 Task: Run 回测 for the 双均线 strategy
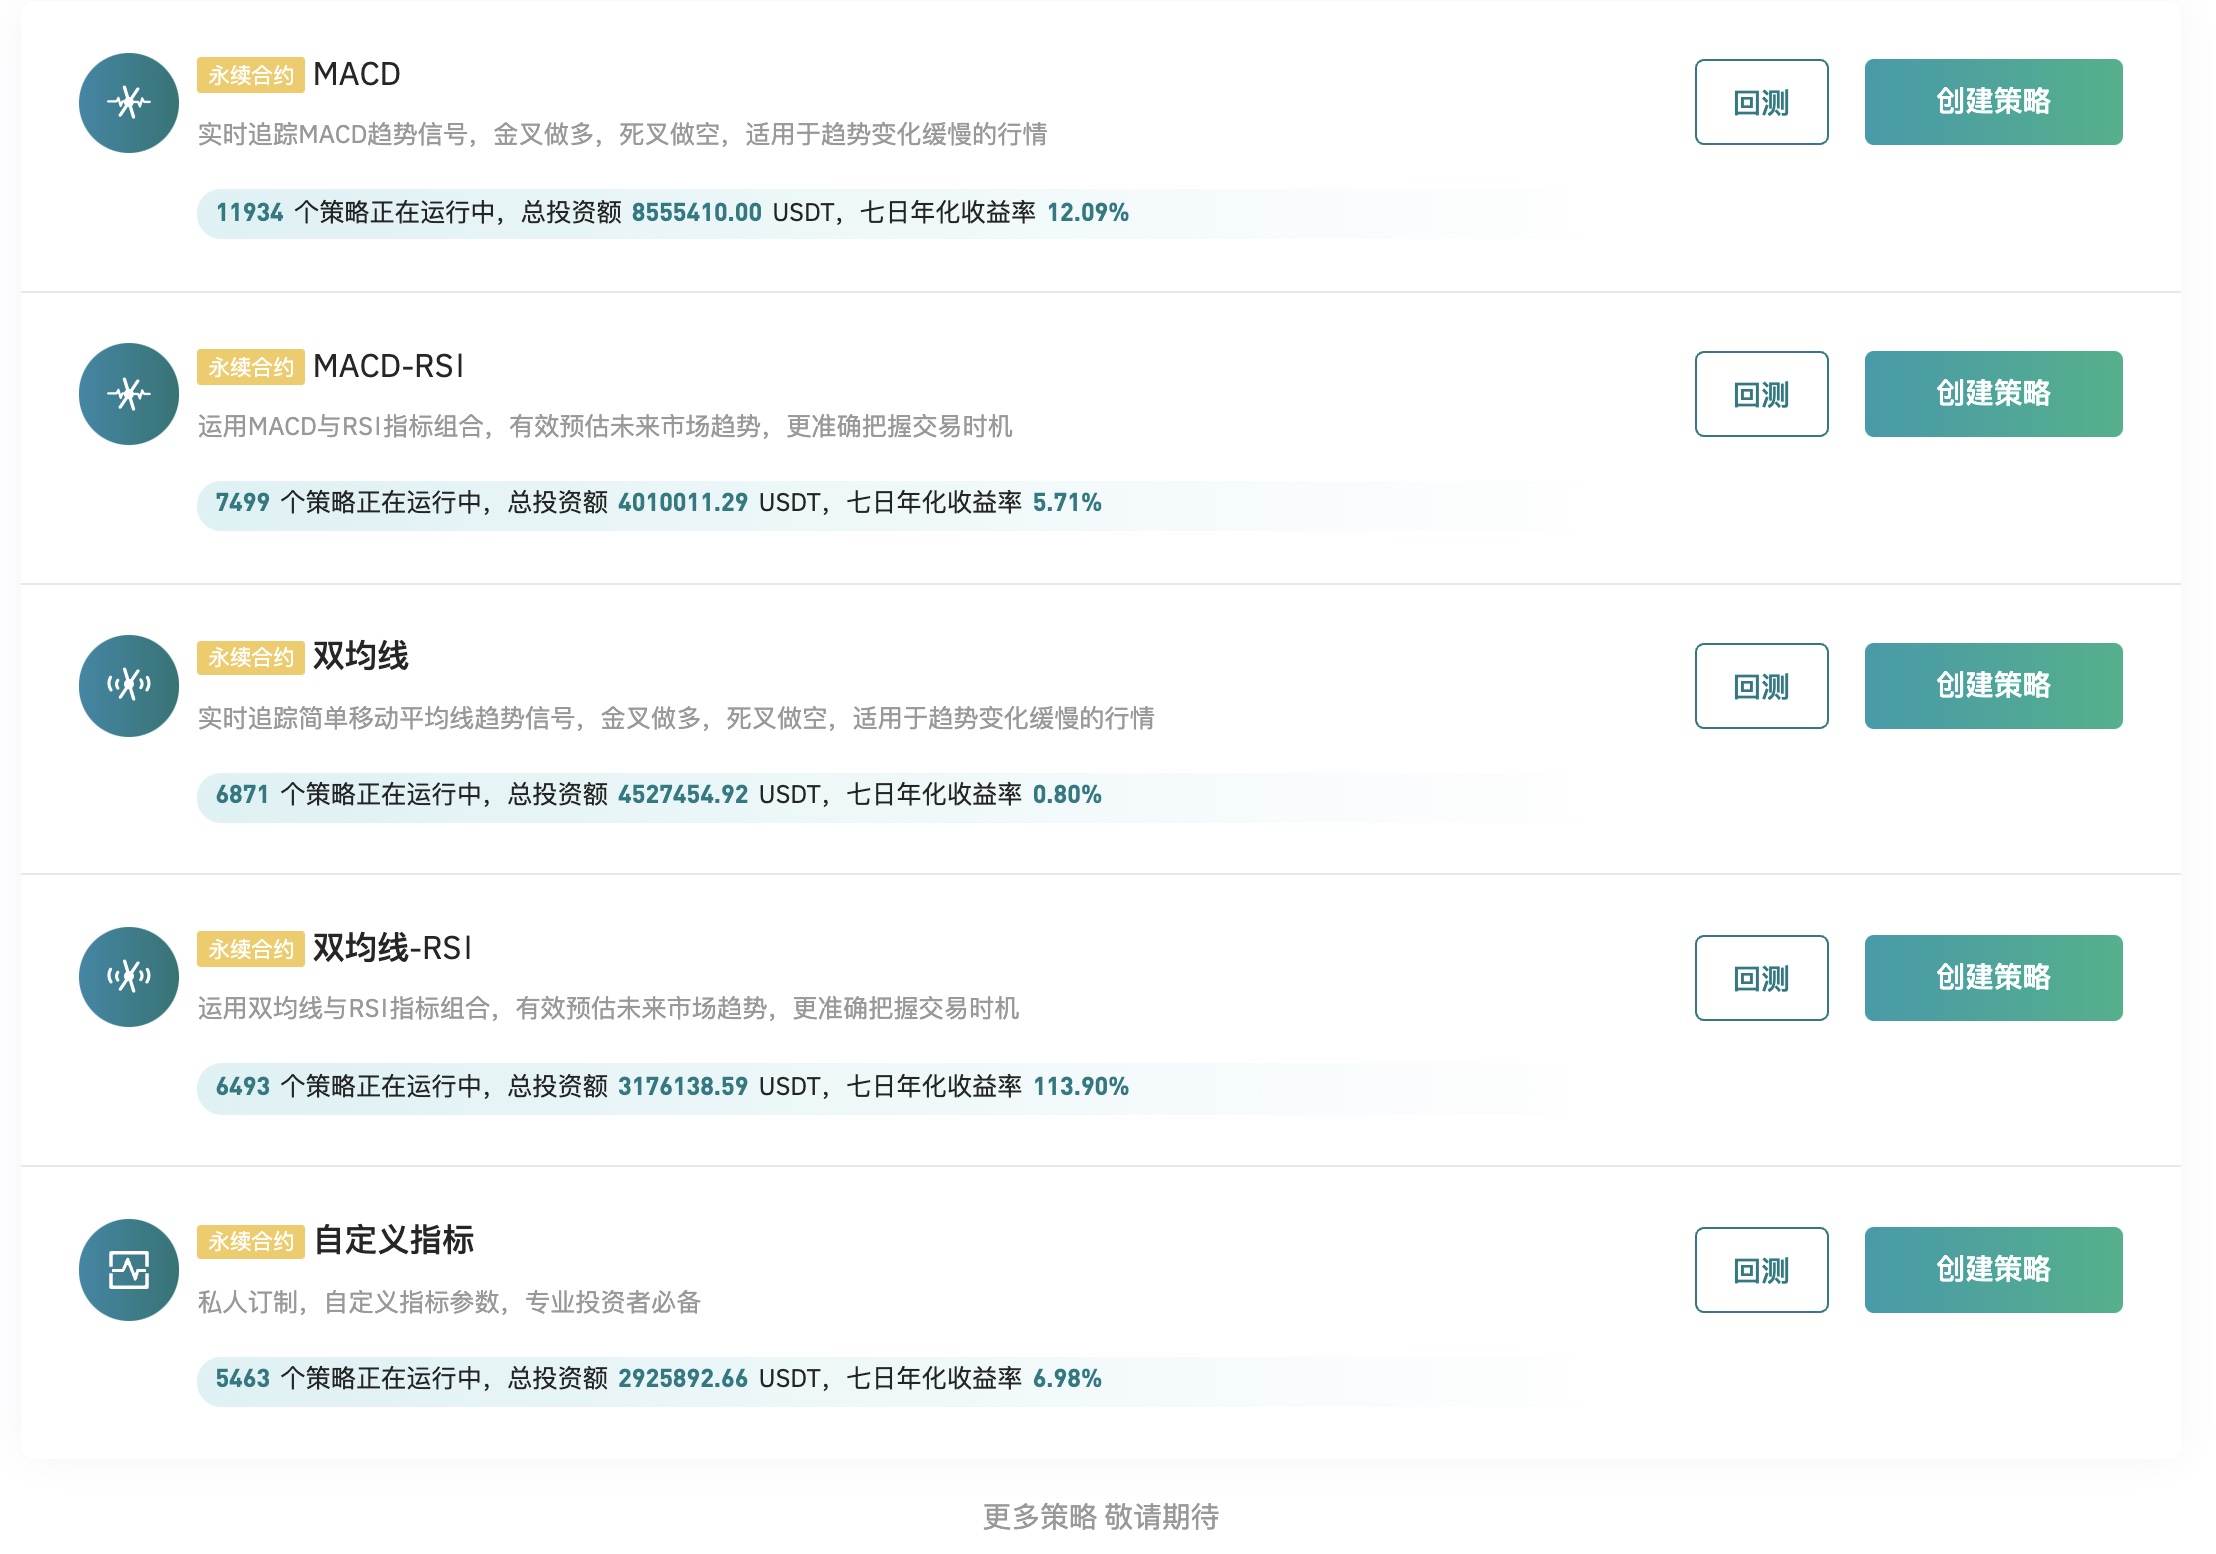(x=1761, y=686)
